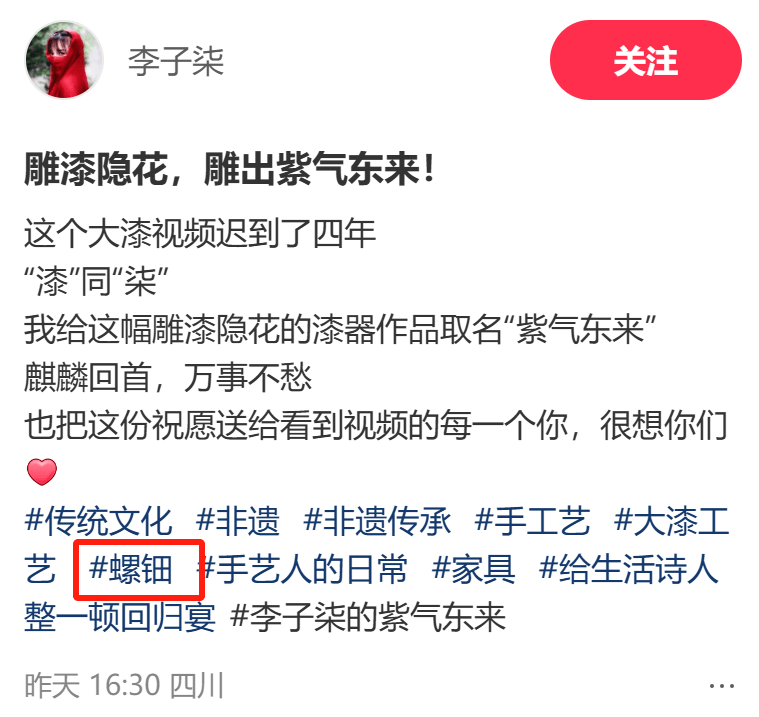Follow the author with 关注 button
The height and width of the screenshot is (717, 759).
(645, 60)
